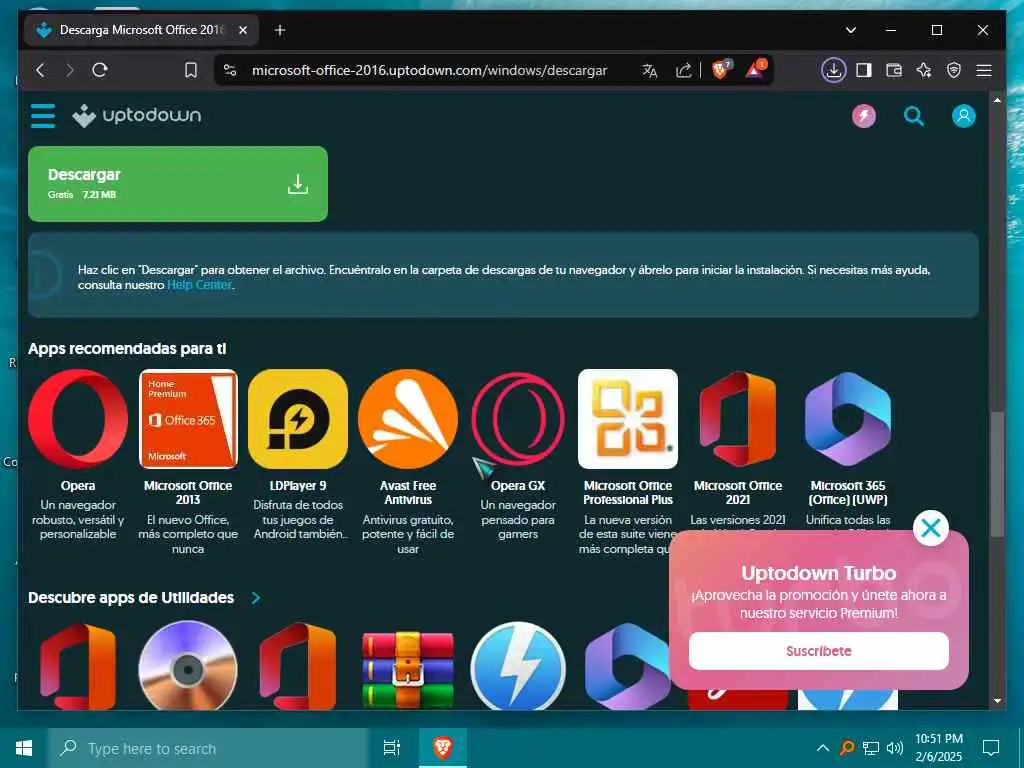Screen dimensions: 1024x768
Task: Open the tab search dropdown arrow
Action: click(x=850, y=30)
